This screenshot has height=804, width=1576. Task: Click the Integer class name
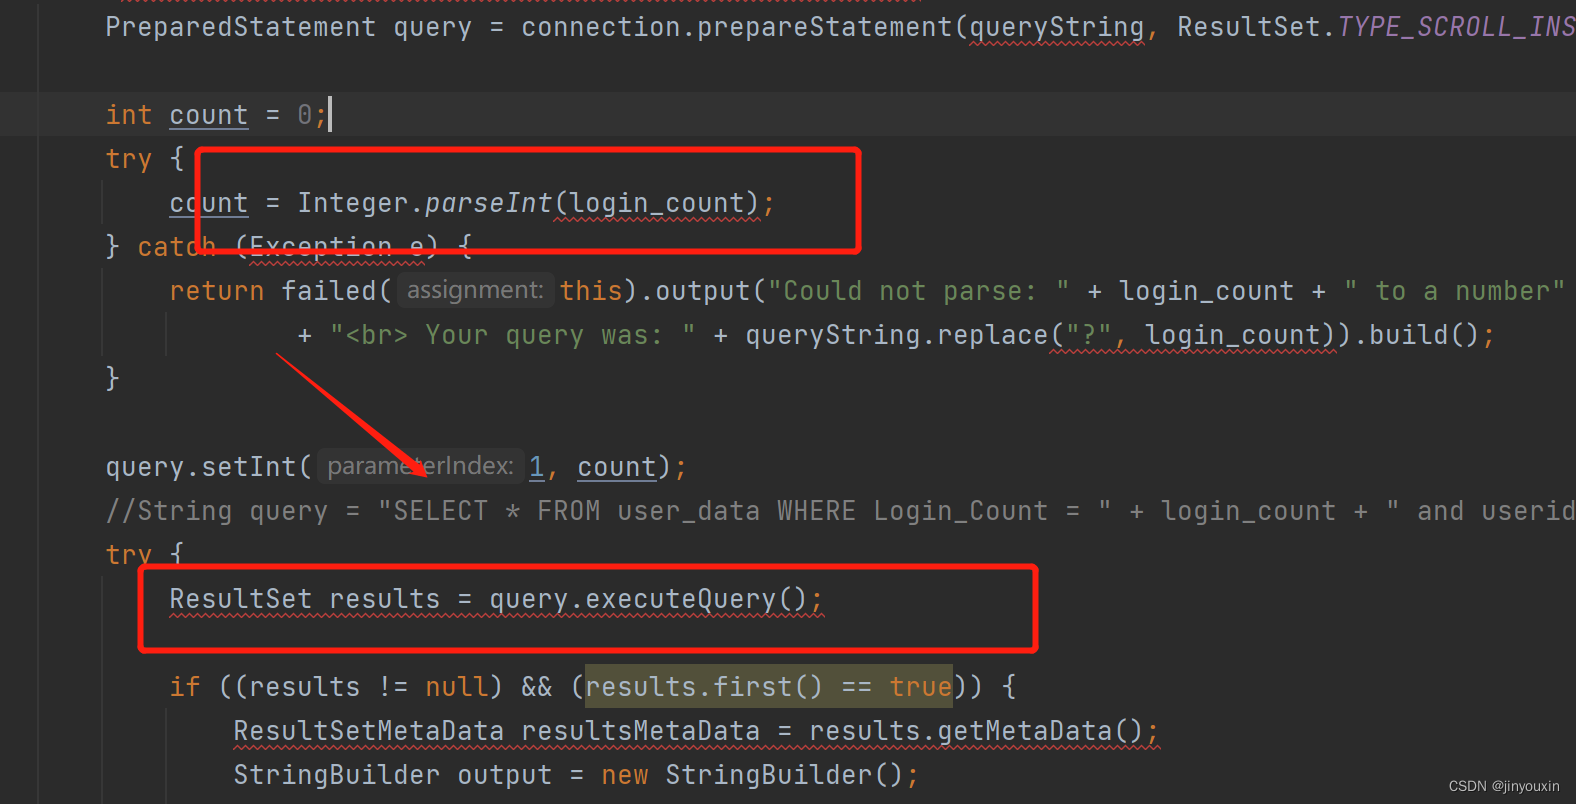click(x=353, y=203)
